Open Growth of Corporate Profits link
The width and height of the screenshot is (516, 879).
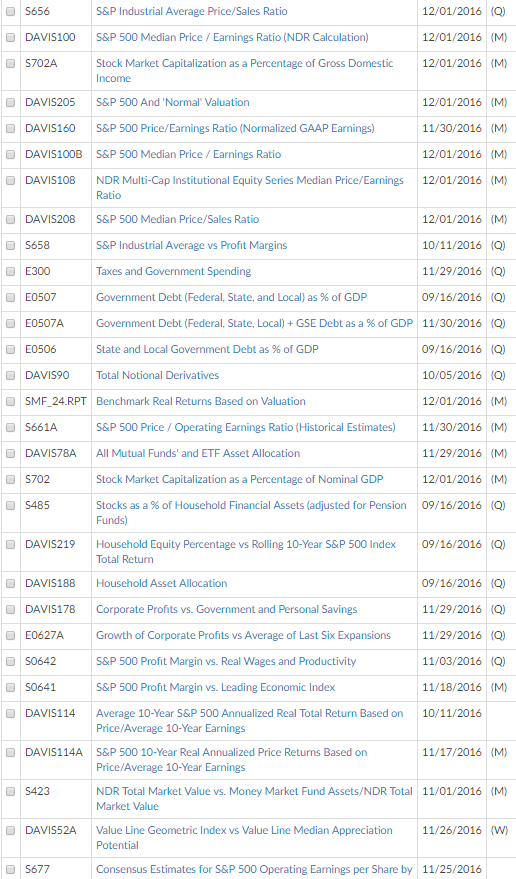[243, 635]
